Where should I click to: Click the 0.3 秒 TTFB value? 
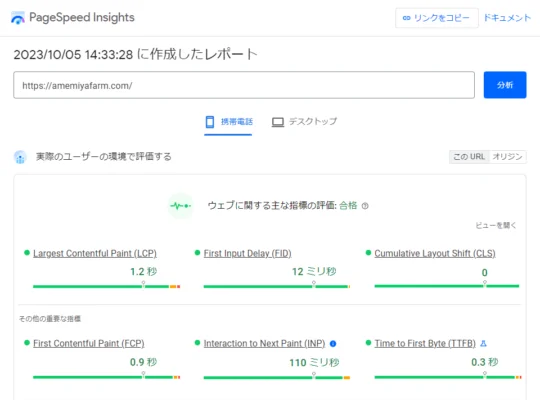(485, 362)
